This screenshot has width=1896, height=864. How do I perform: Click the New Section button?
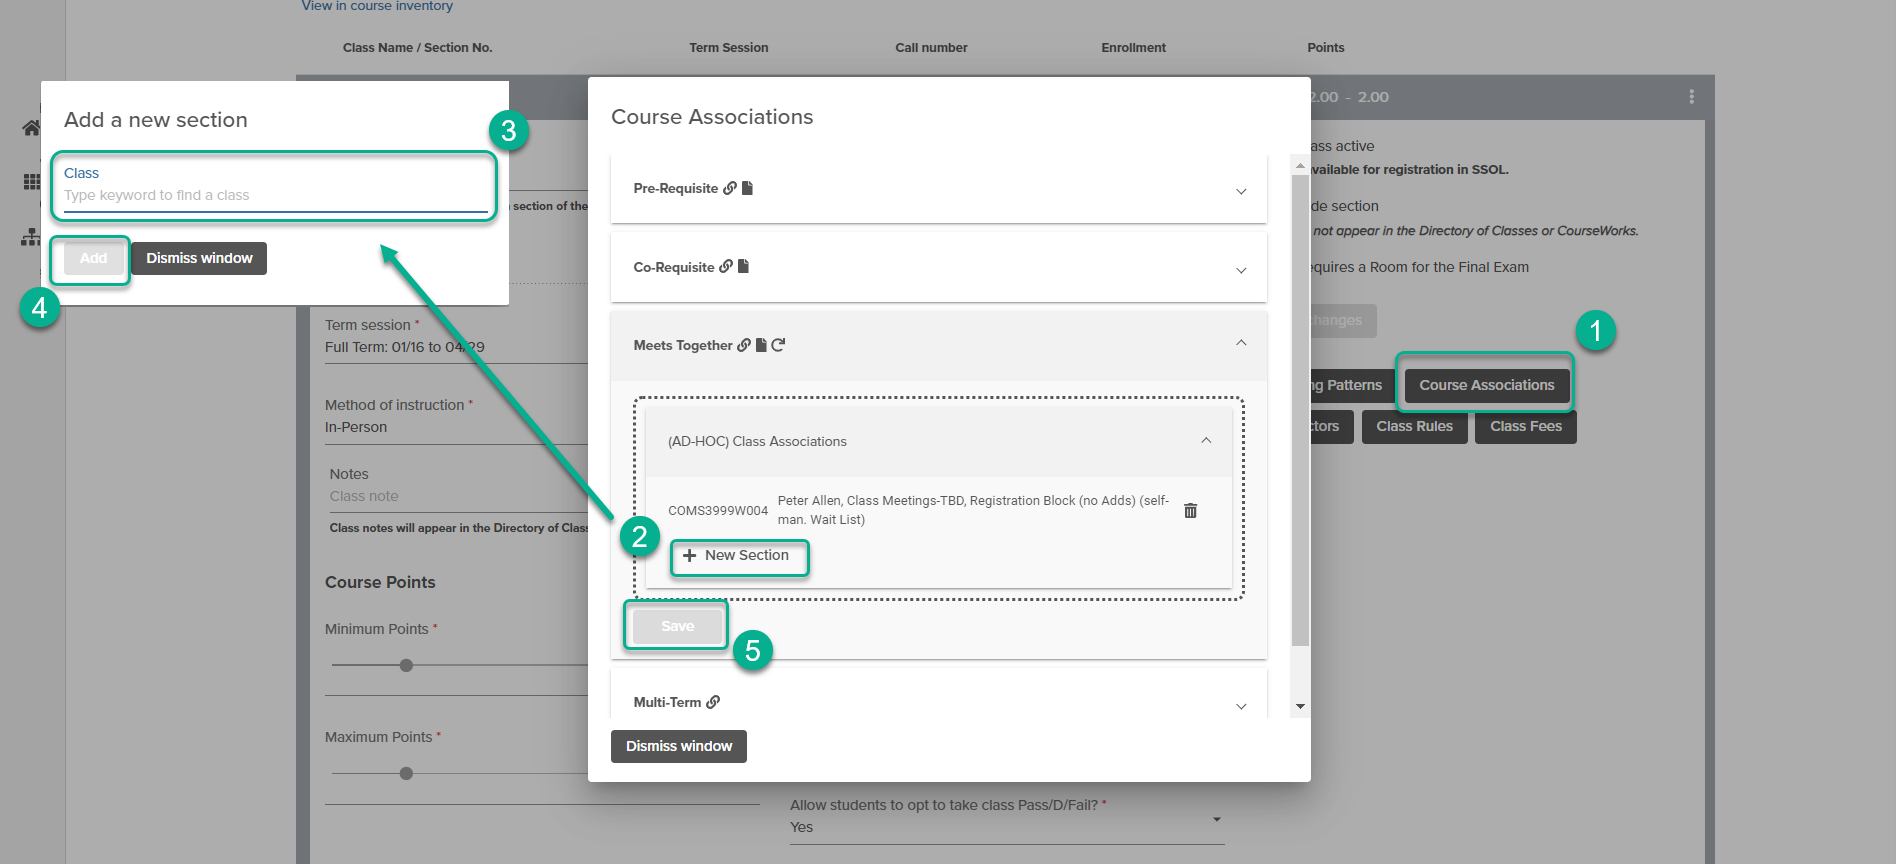pyautogui.click(x=739, y=556)
